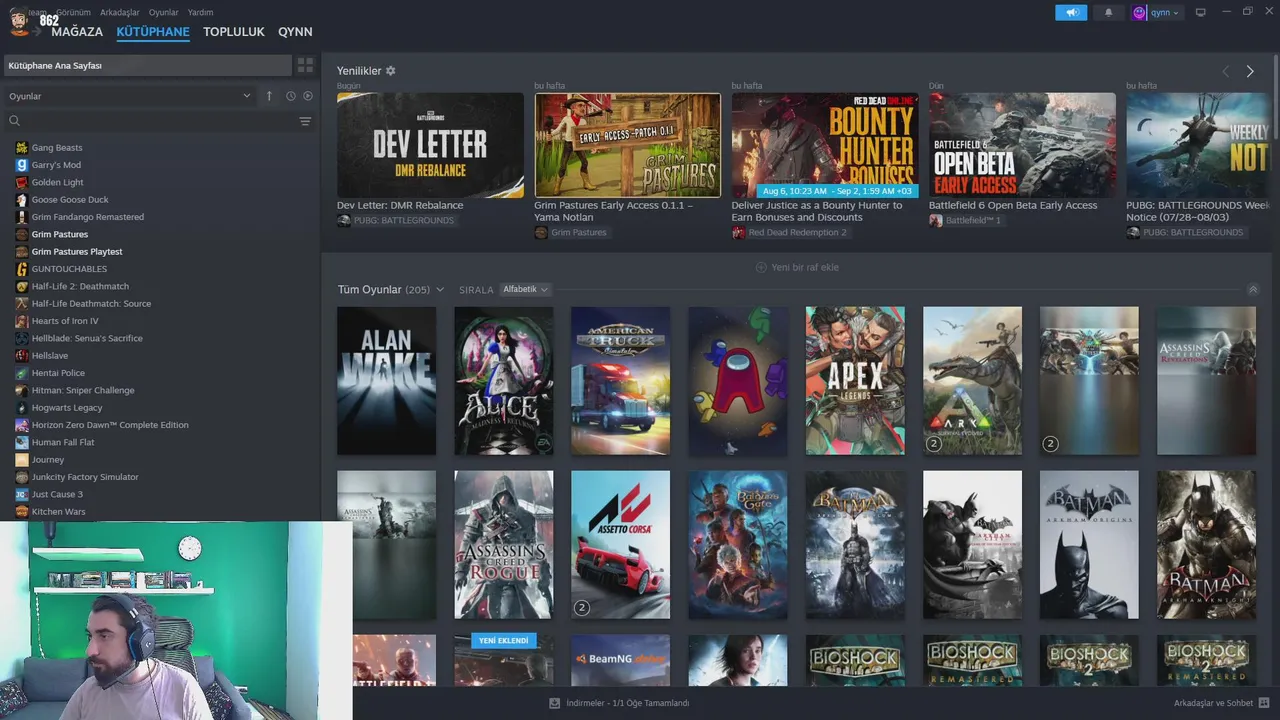Click Just Cause 3 game icon

[x=22, y=494]
